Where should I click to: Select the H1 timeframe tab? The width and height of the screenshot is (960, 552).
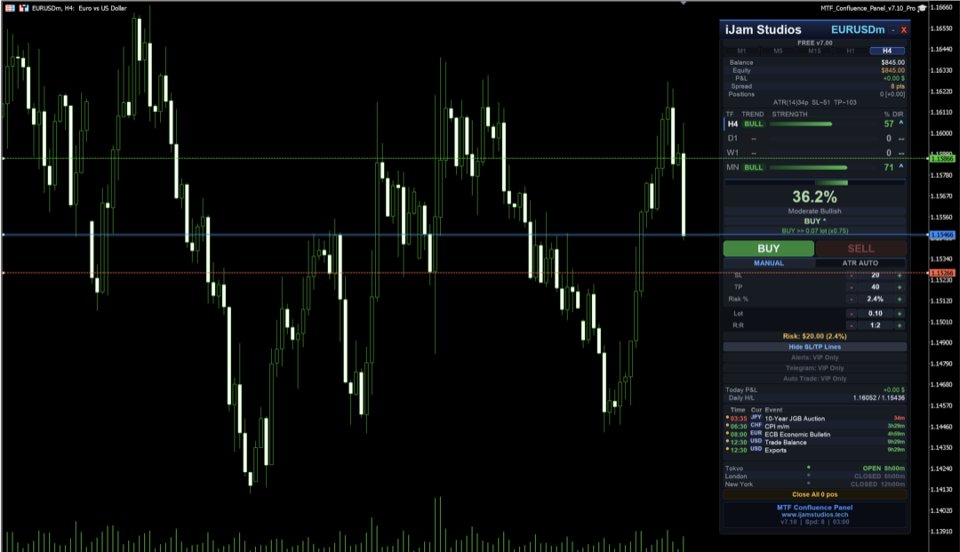tap(850, 51)
